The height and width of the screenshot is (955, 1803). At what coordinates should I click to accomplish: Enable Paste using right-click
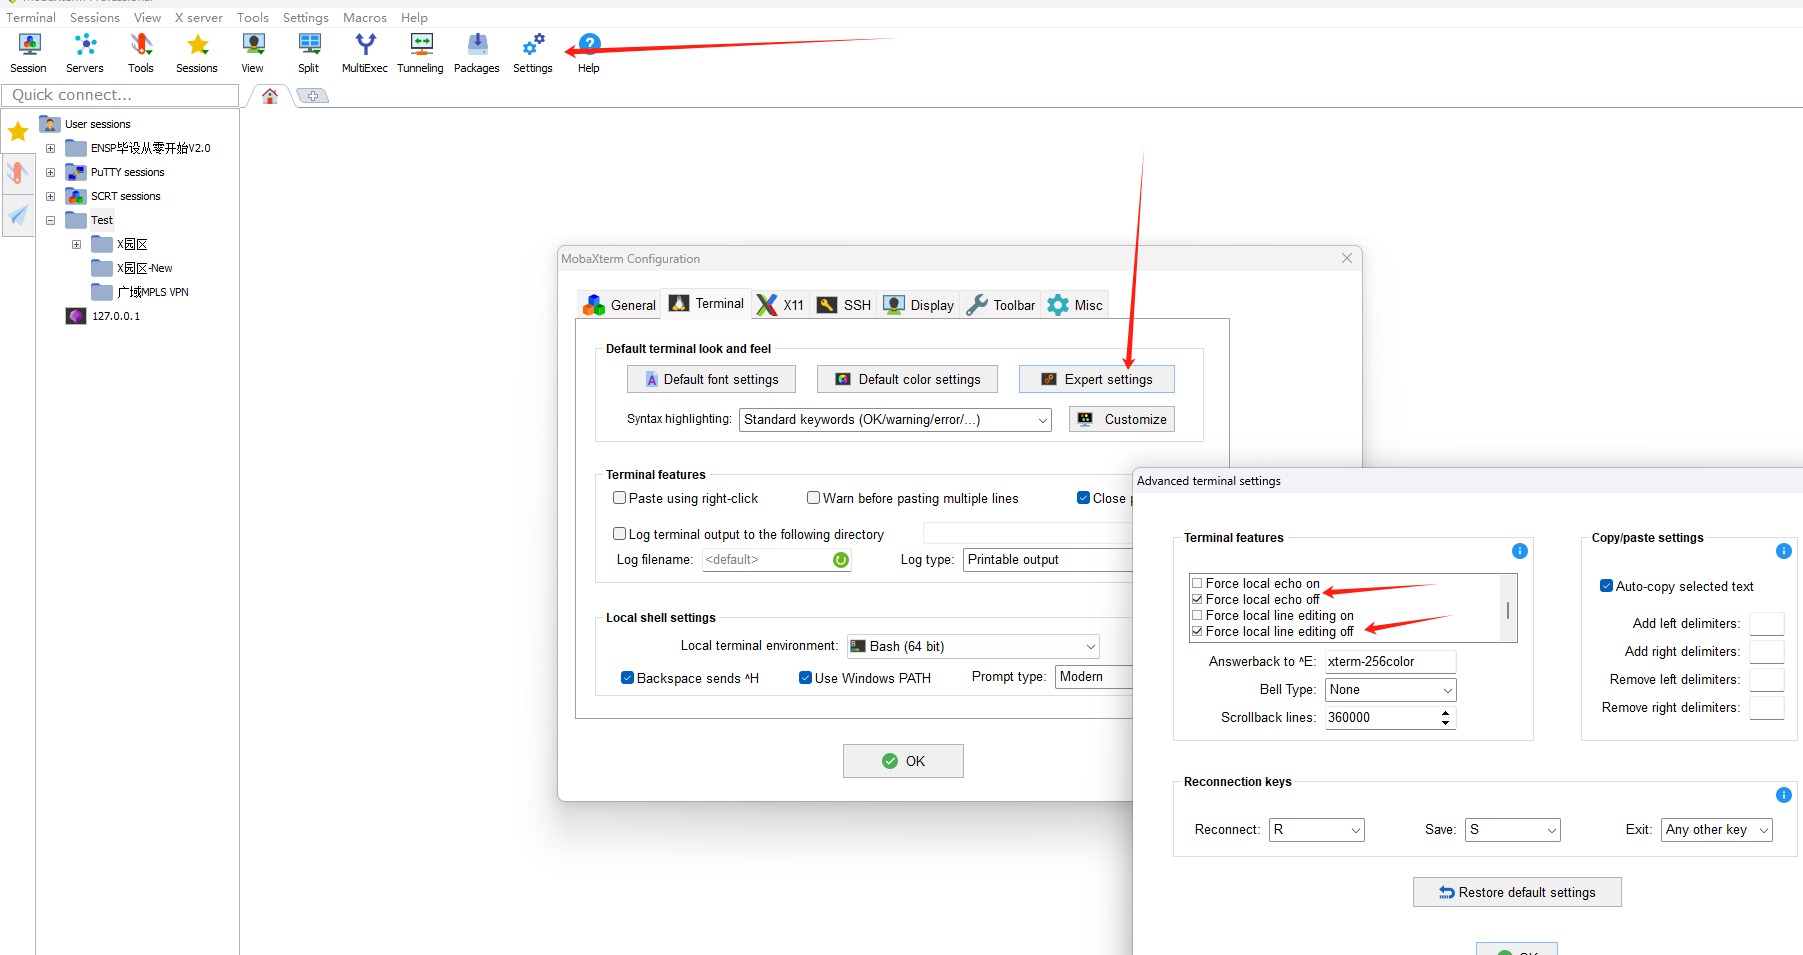coord(620,498)
